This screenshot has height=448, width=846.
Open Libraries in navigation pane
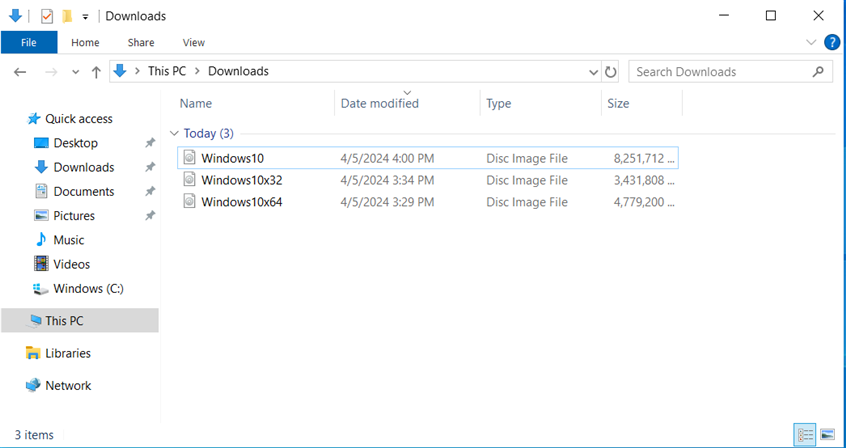click(x=68, y=353)
